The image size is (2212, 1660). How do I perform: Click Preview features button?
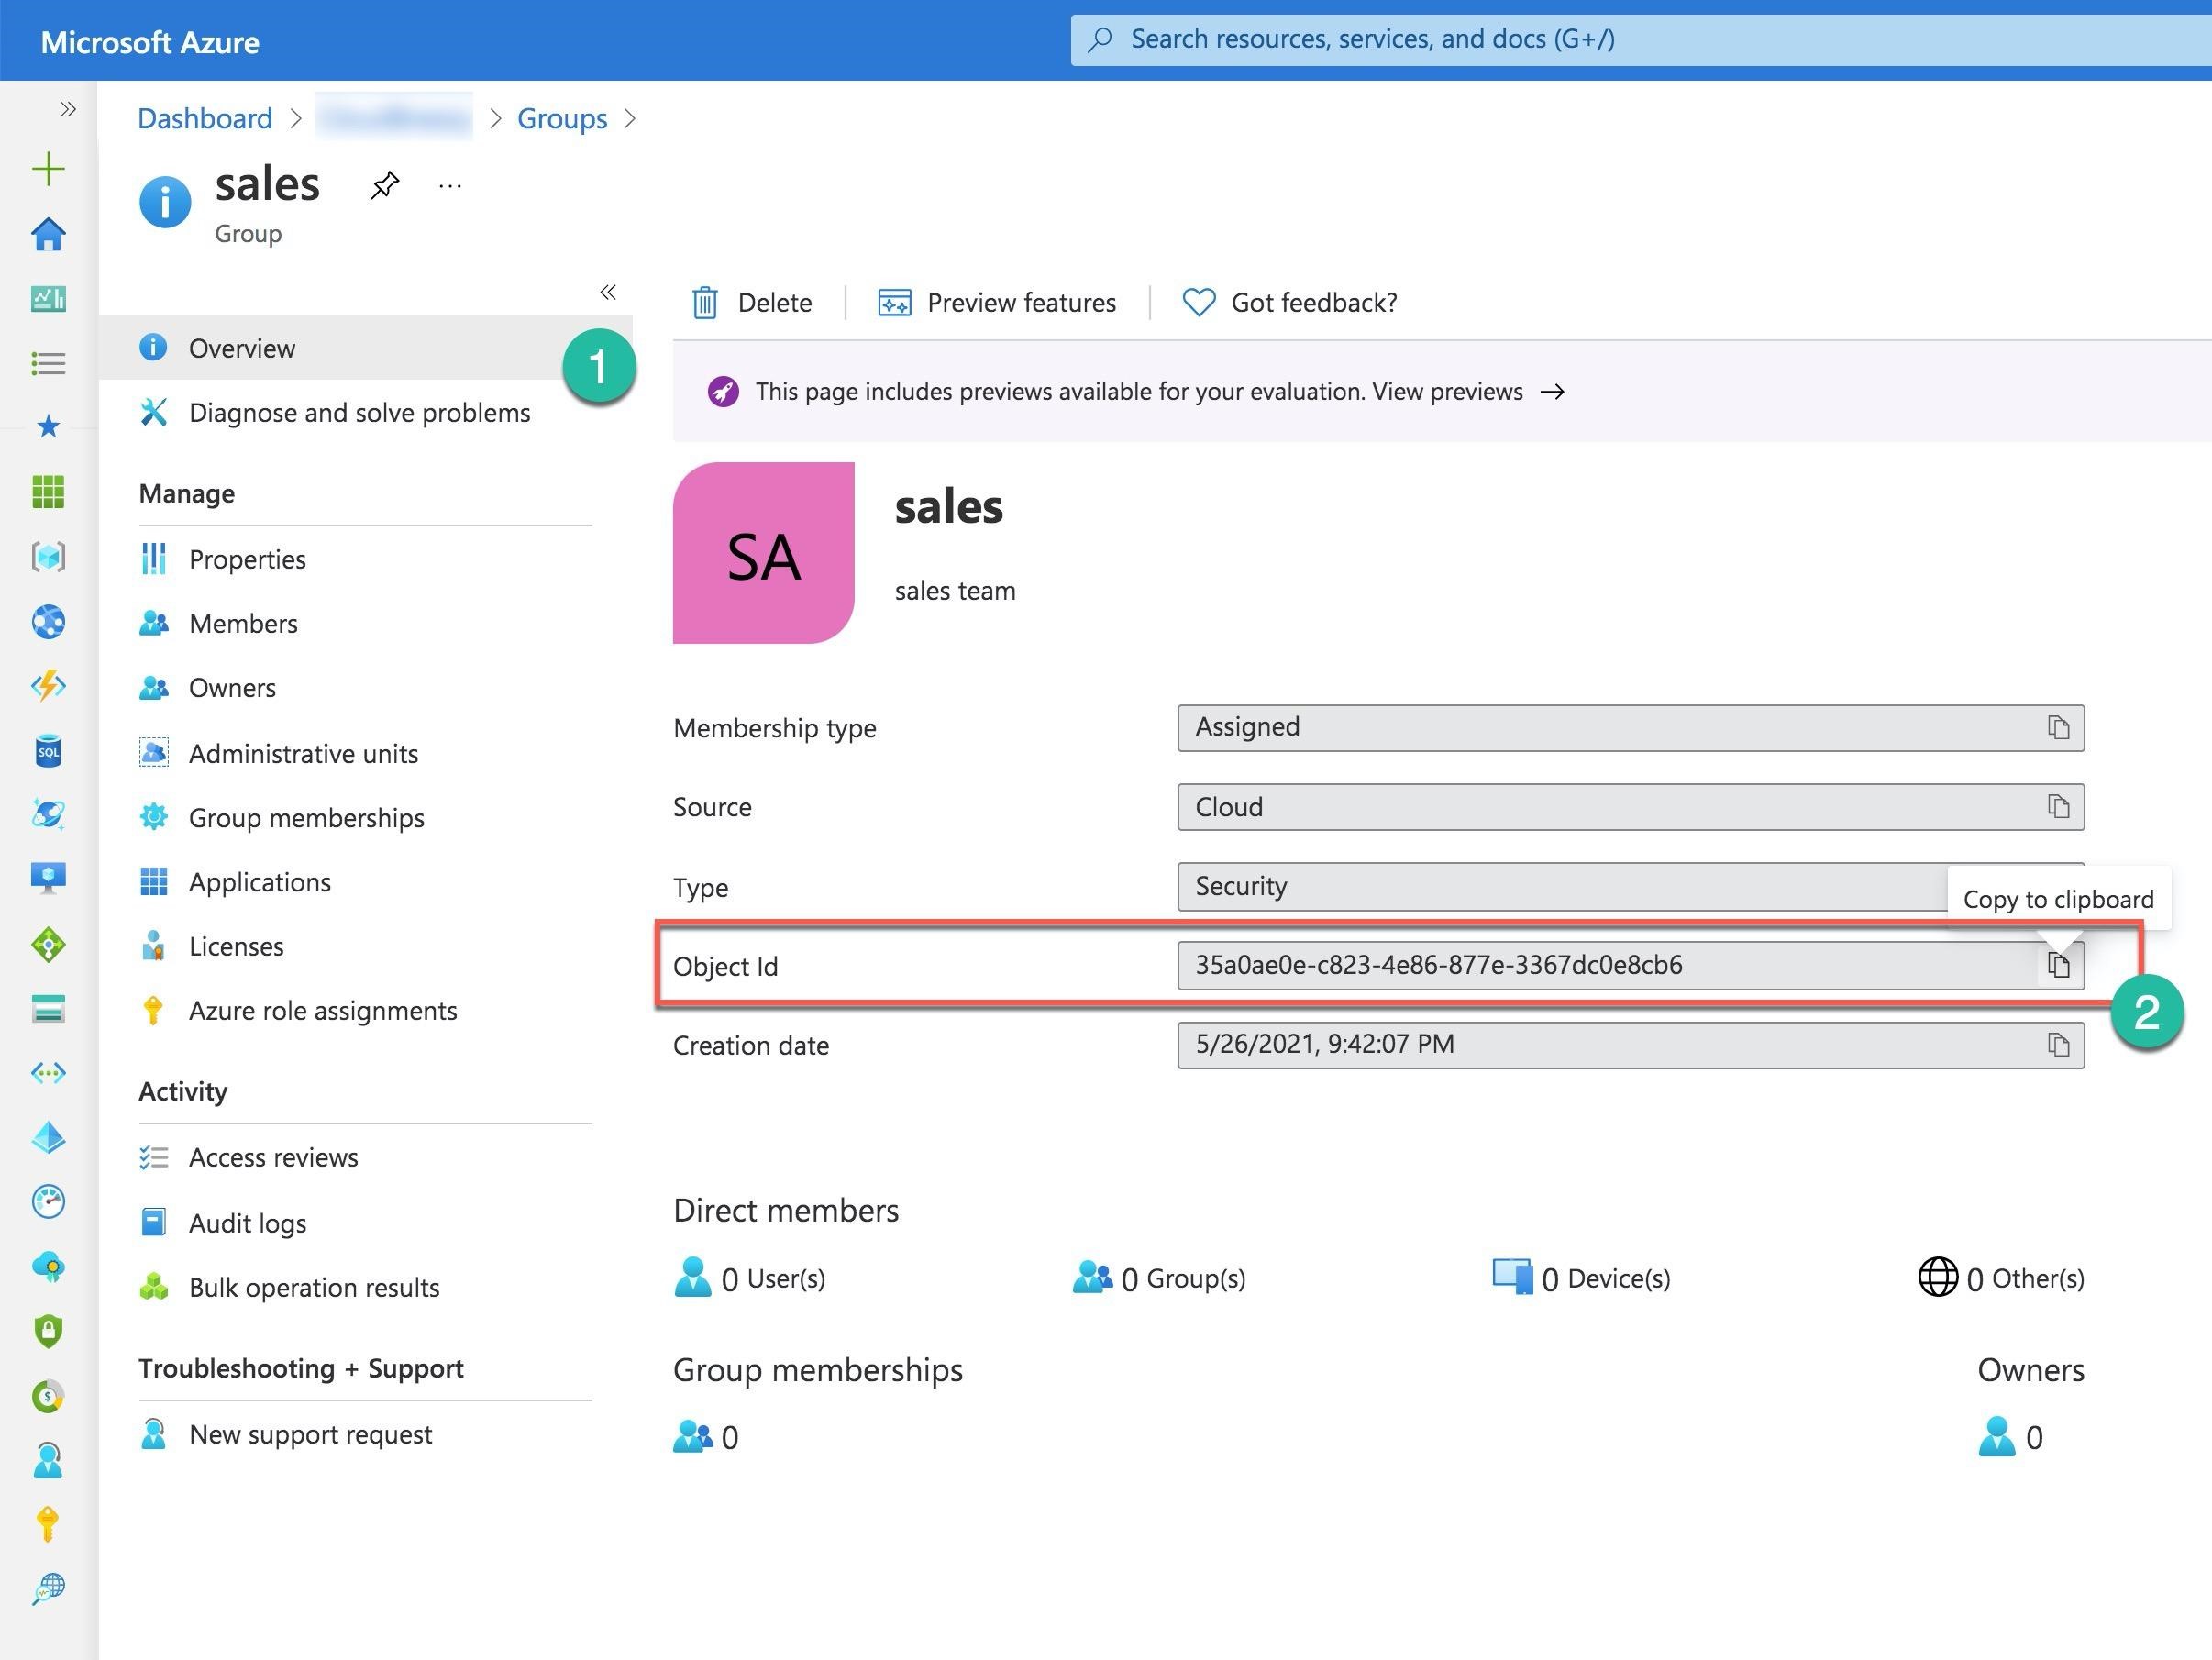pos(996,302)
